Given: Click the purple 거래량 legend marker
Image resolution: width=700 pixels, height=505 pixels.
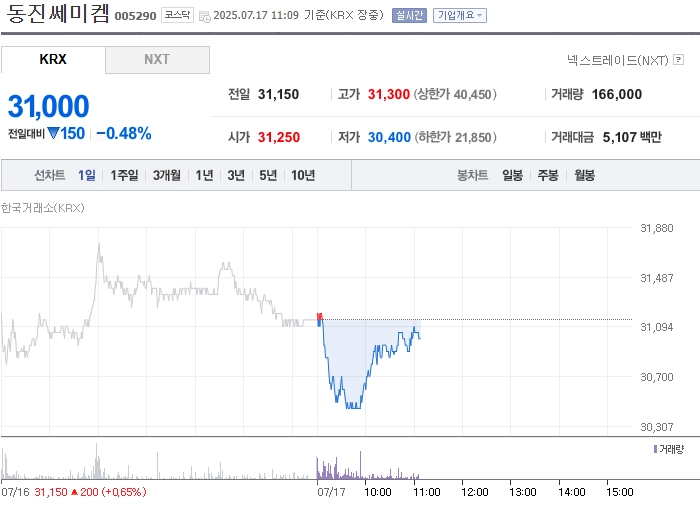Looking at the screenshot, I should tap(655, 449).
